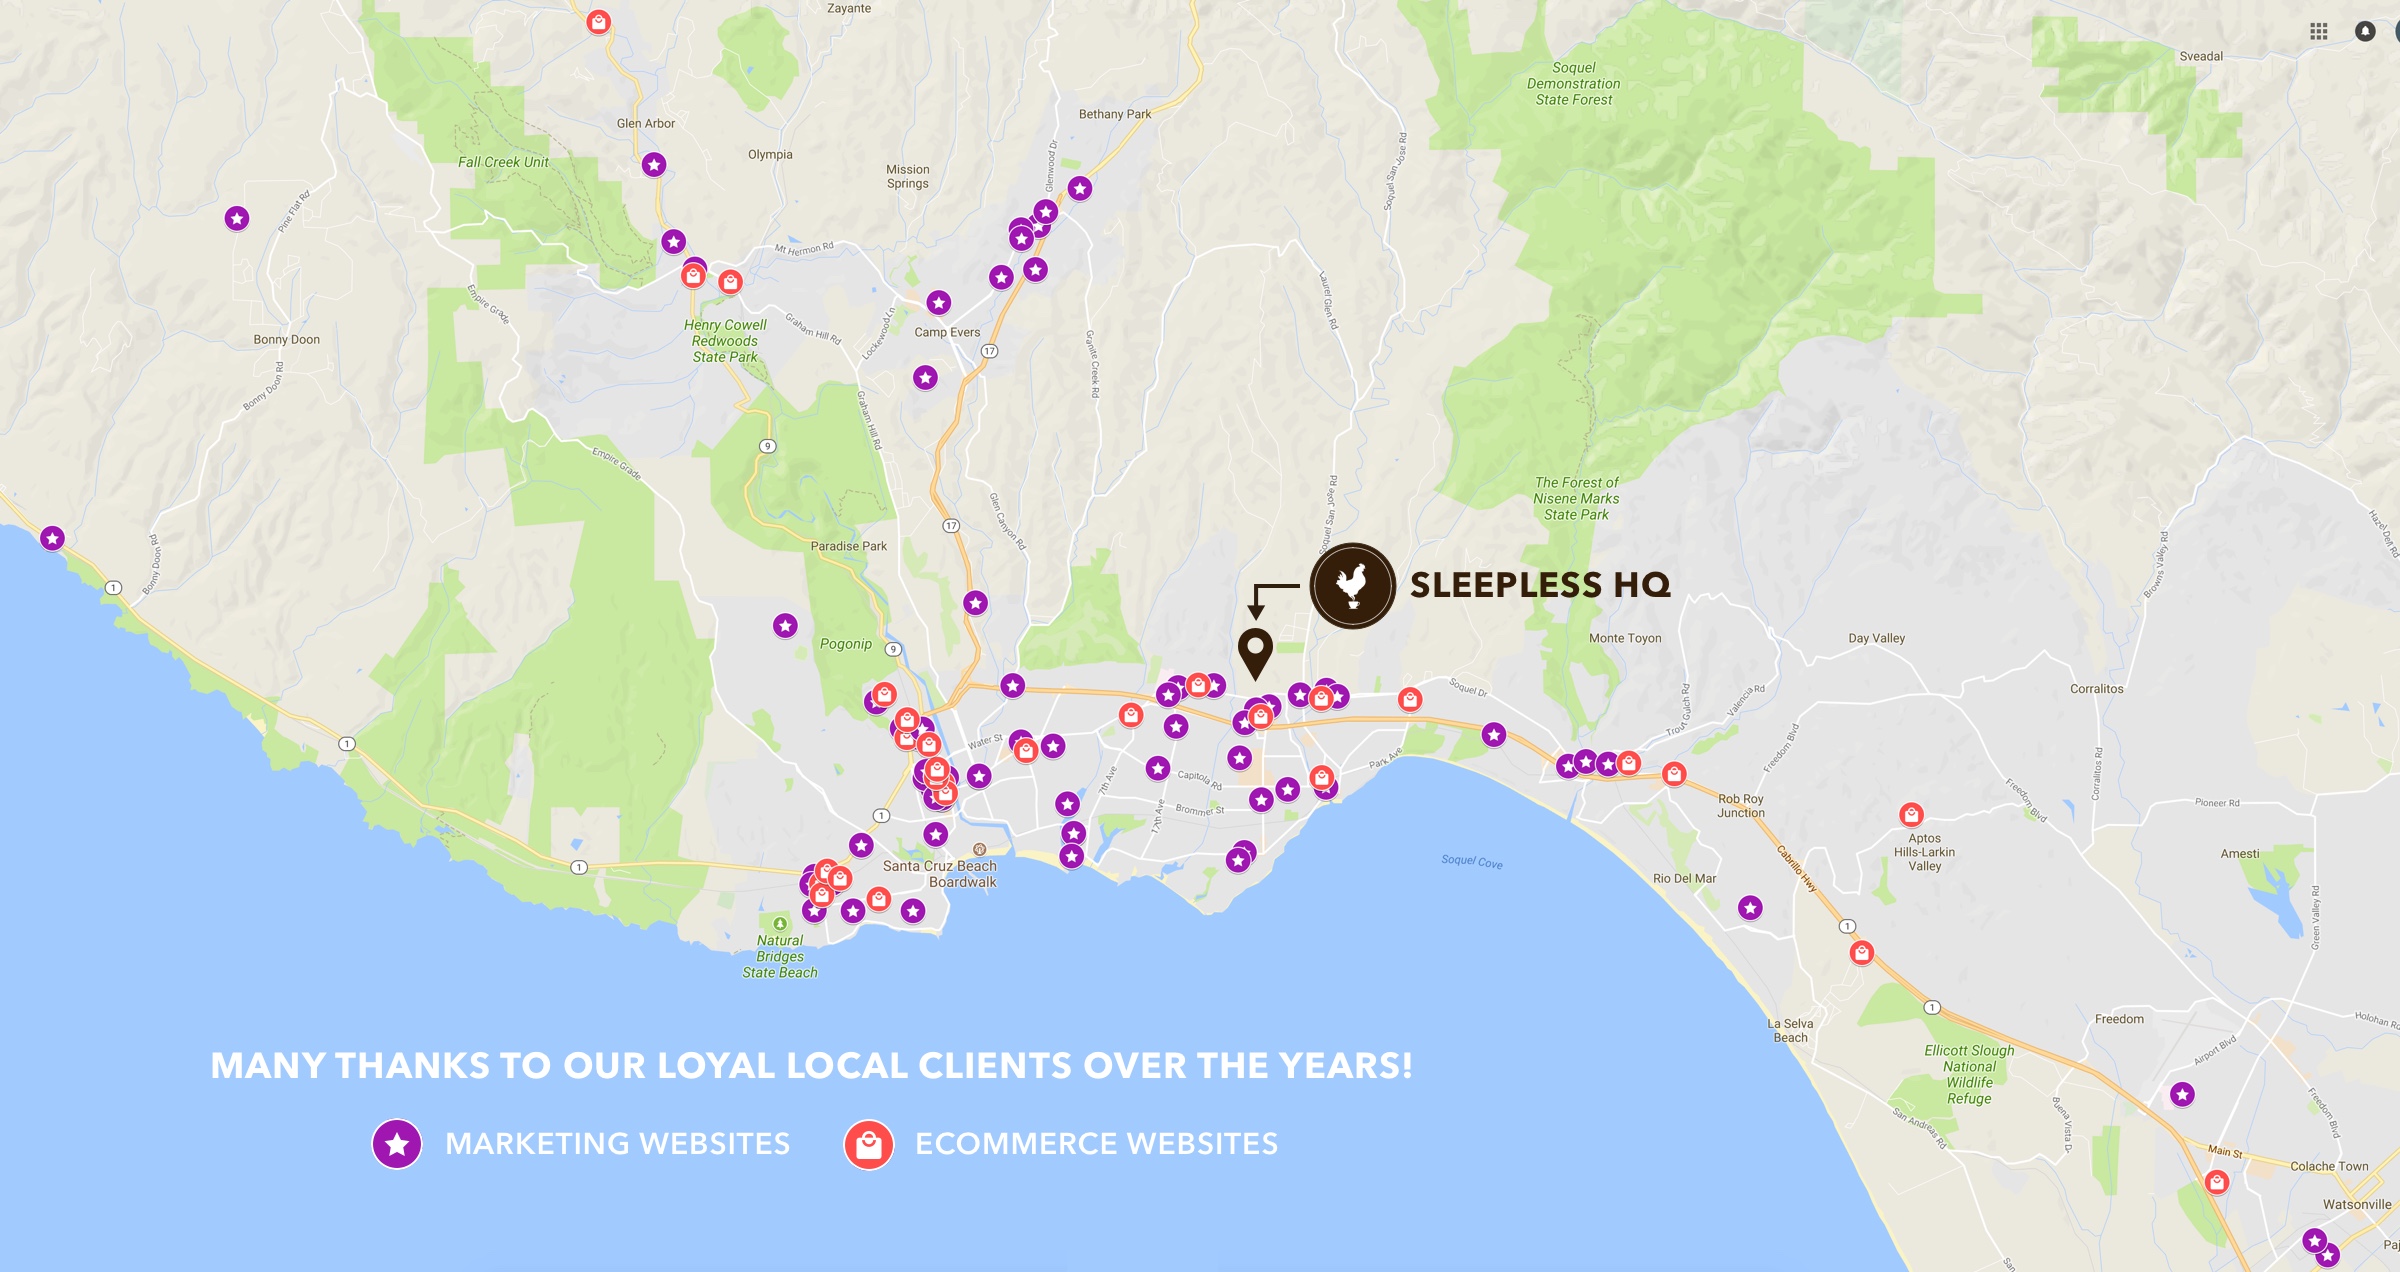Click the notifications bell icon
The height and width of the screenshot is (1272, 2400).
[x=2365, y=31]
